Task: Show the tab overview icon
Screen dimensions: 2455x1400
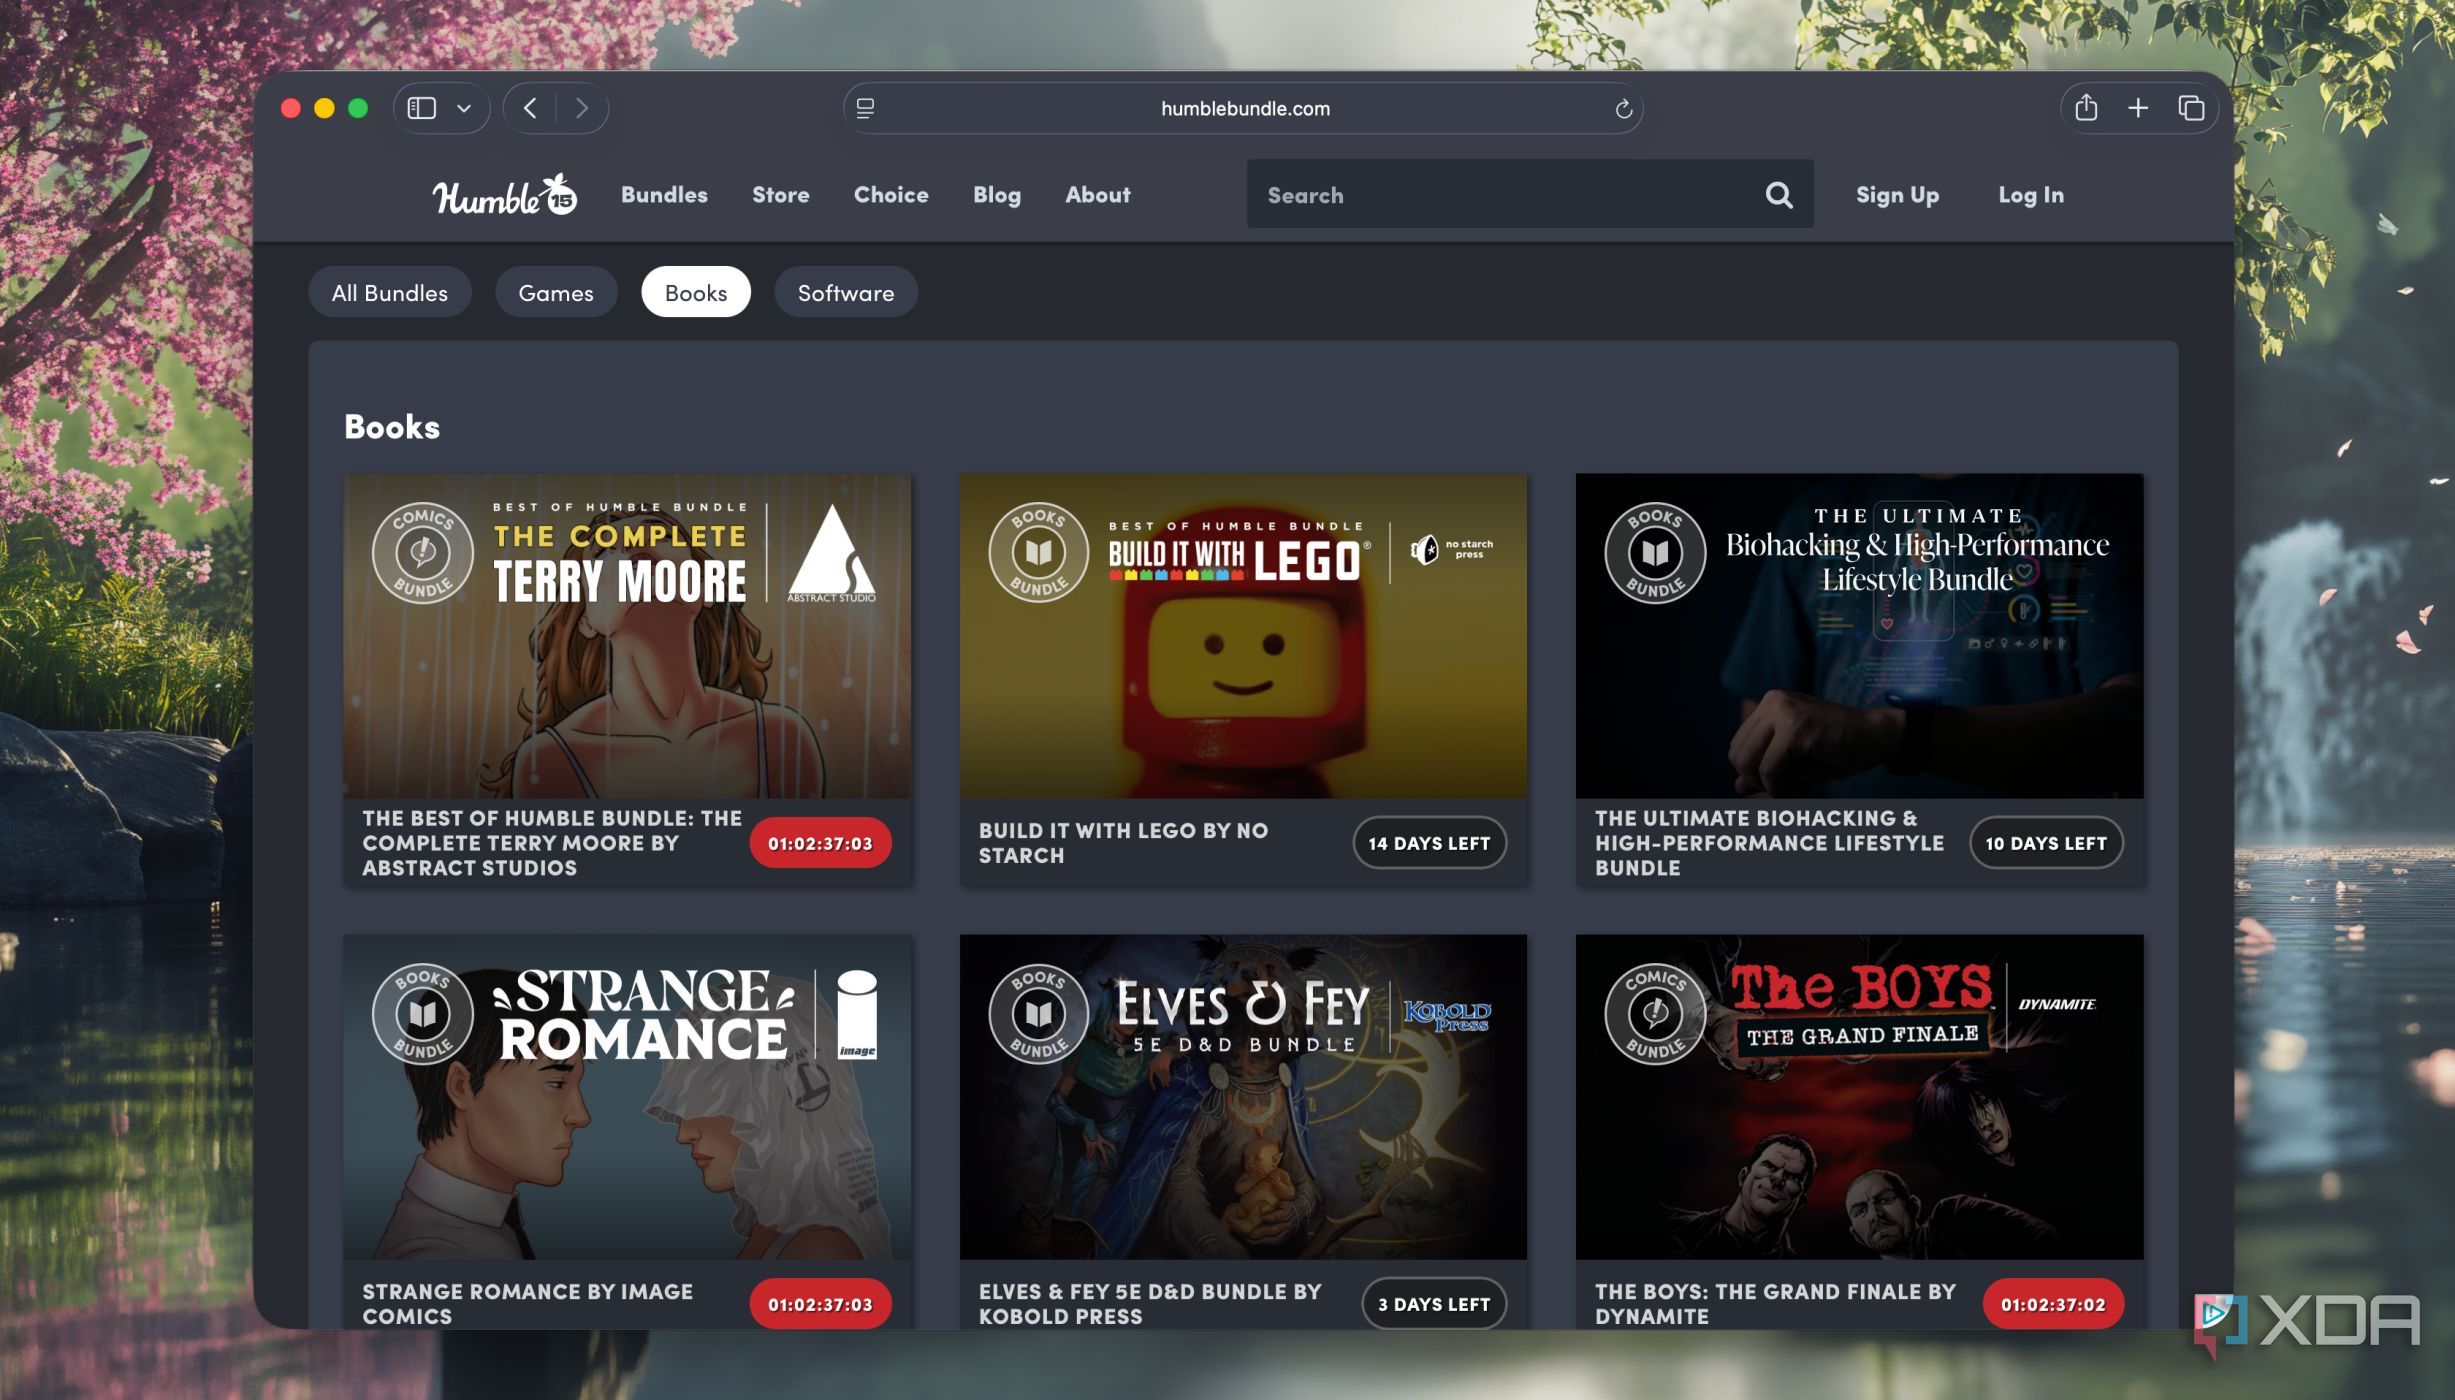Action: tap(2191, 108)
